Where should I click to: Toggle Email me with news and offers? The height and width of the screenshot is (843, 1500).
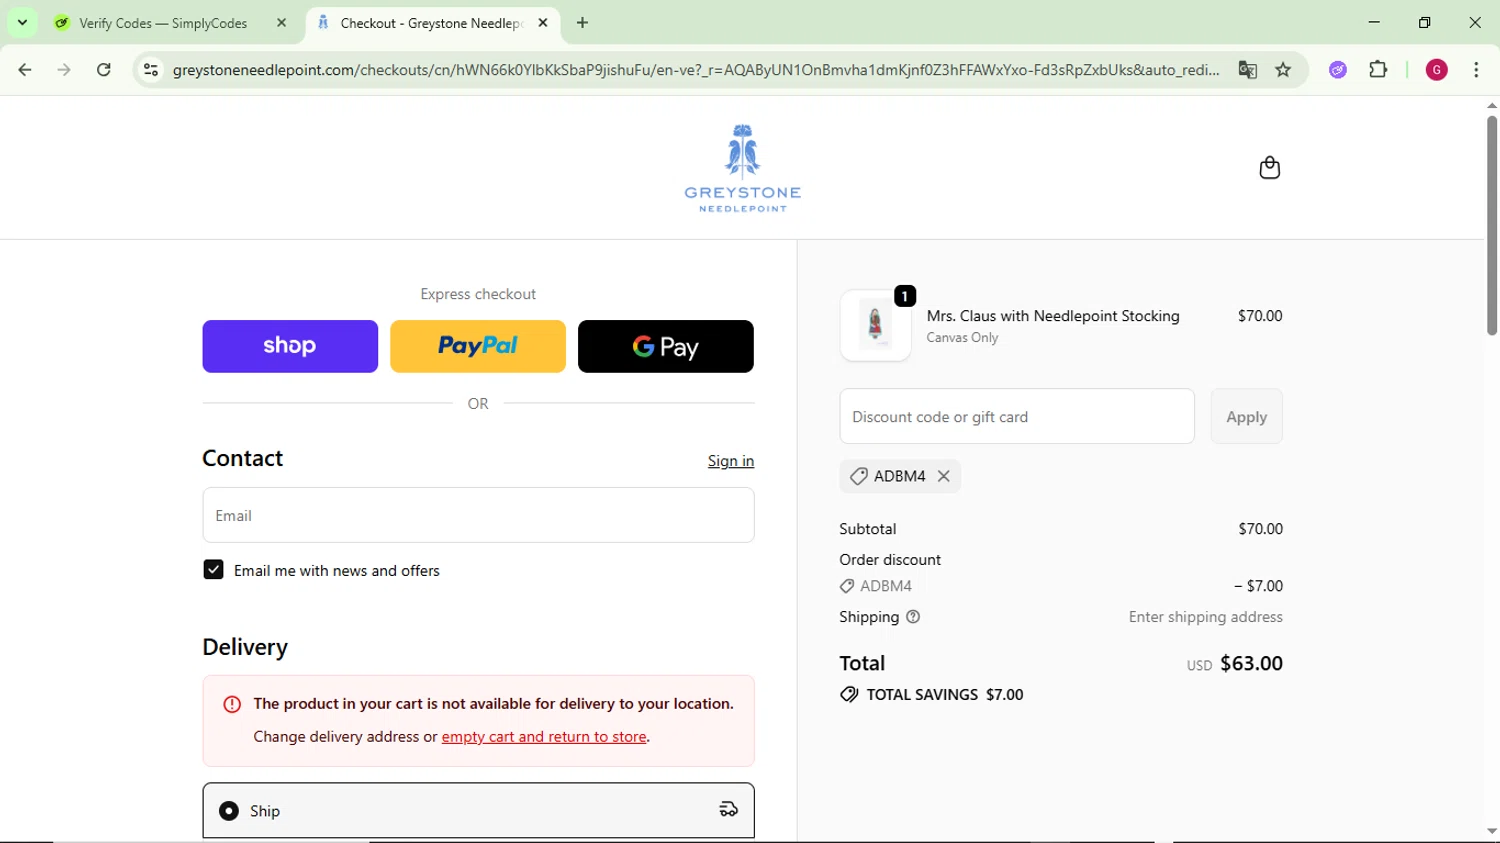pos(213,570)
